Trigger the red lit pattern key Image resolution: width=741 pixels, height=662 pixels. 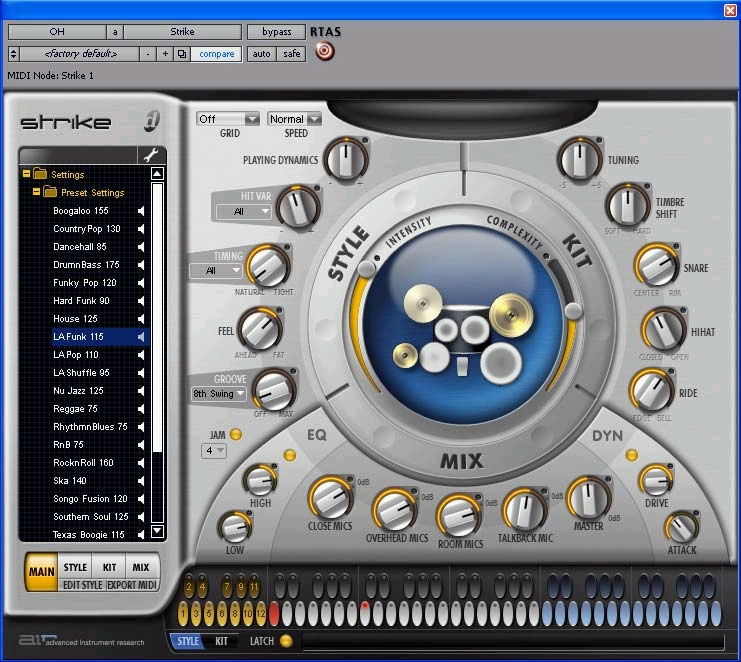274,613
